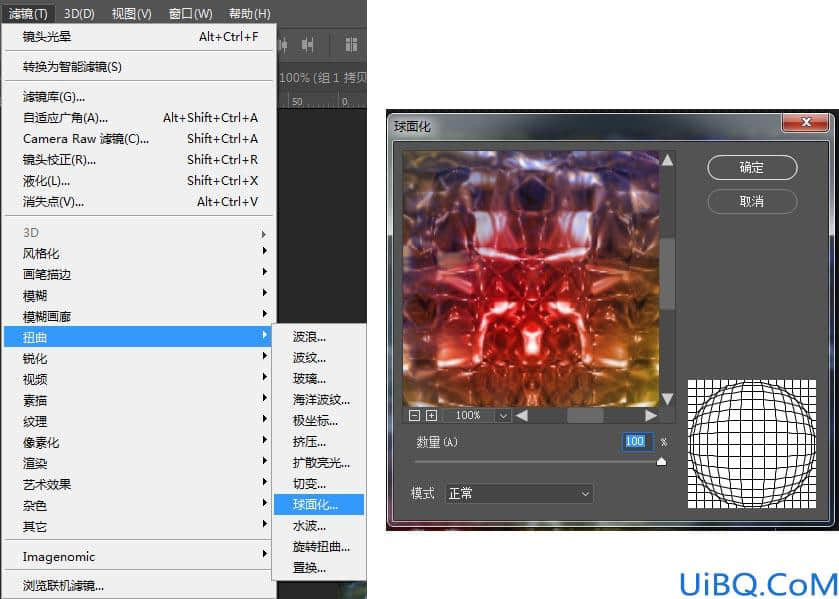Click the align center options bar icon
This screenshot has height=599, width=839.
click(x=307, y=44)
